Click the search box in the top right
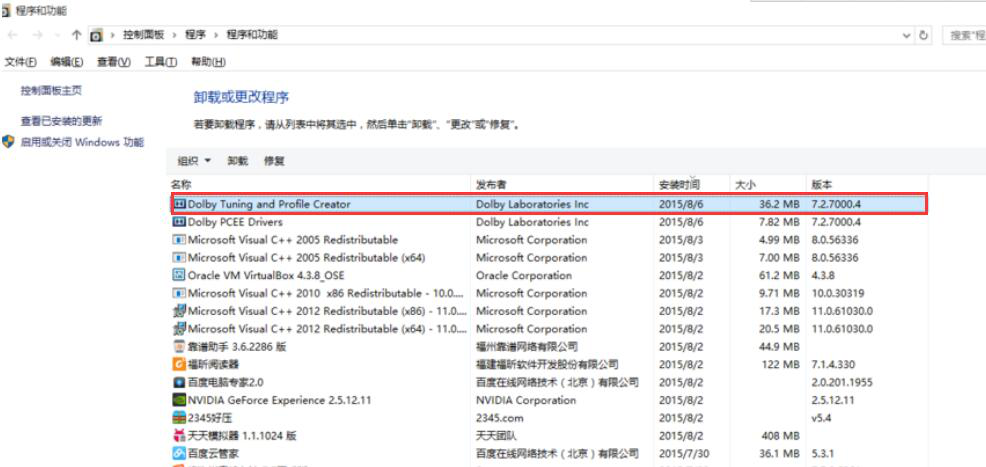 [x=965, y=35]
